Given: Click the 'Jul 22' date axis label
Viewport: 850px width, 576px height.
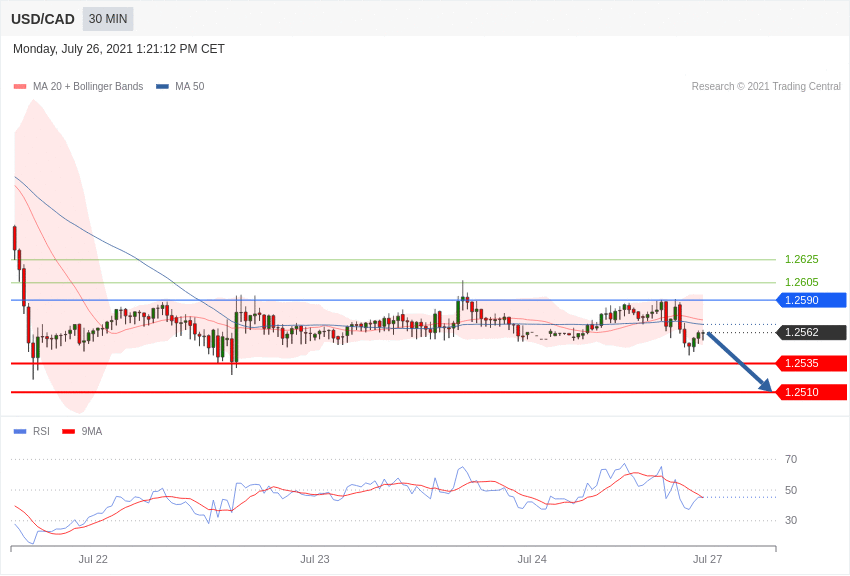Looking at the screenshot, I should [93, 559].
